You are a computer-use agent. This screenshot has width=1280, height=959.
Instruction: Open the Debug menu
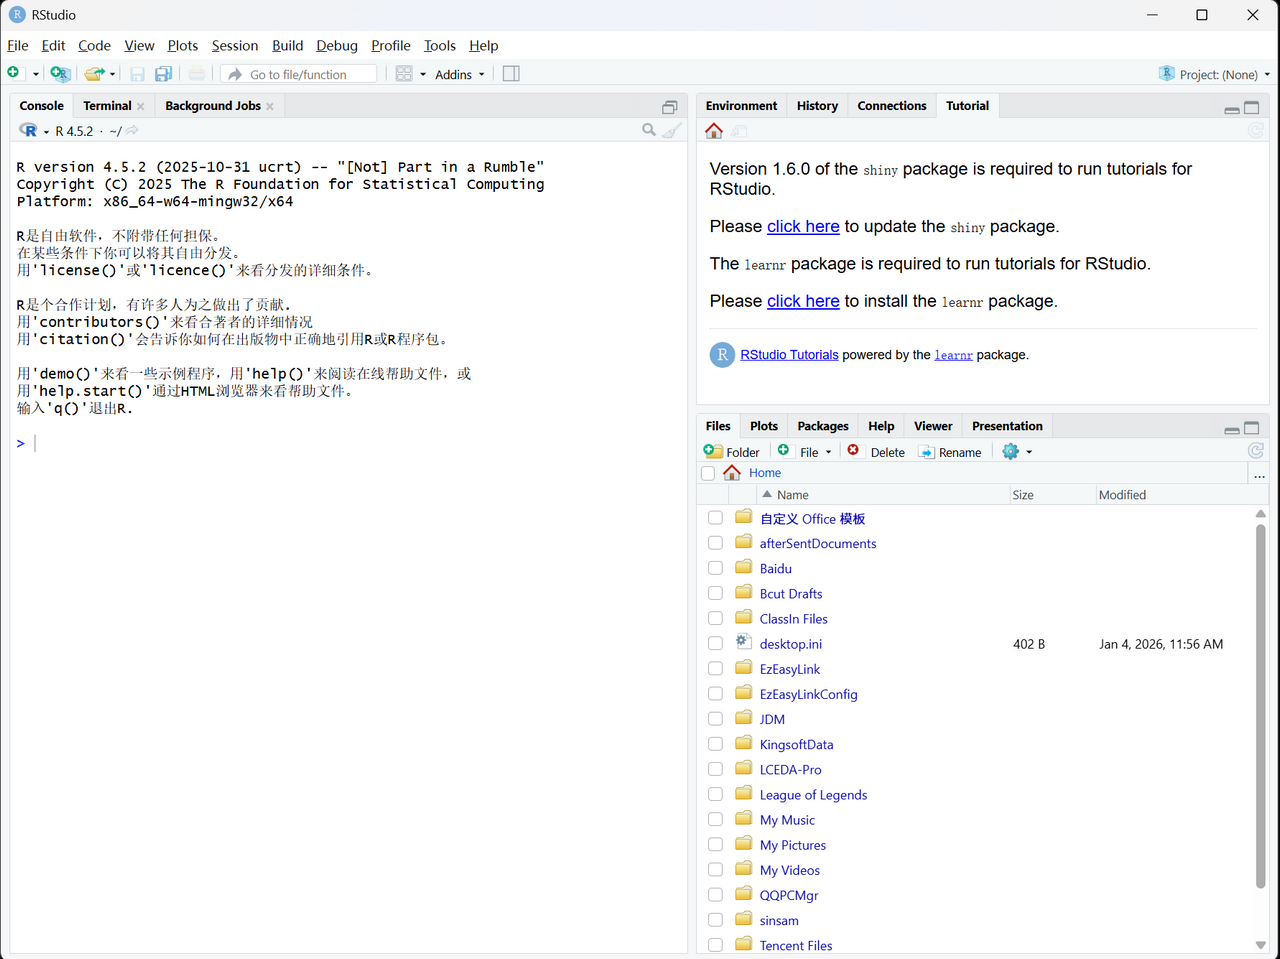tap(336, 45)
